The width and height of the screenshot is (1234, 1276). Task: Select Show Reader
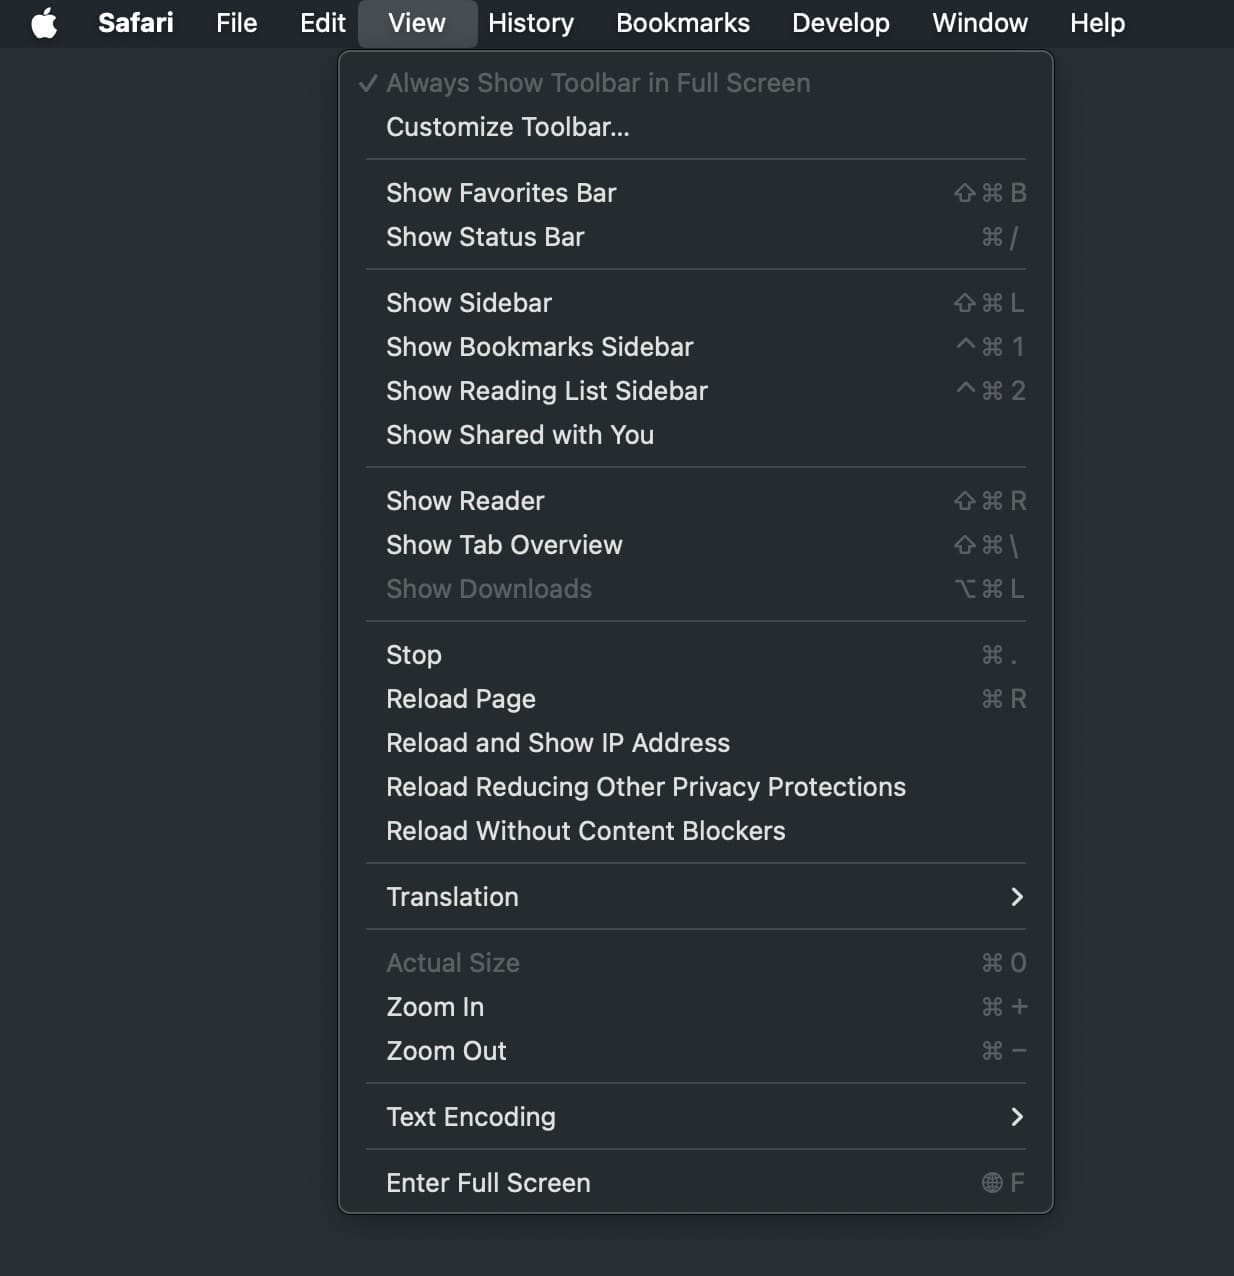(696, 501)
